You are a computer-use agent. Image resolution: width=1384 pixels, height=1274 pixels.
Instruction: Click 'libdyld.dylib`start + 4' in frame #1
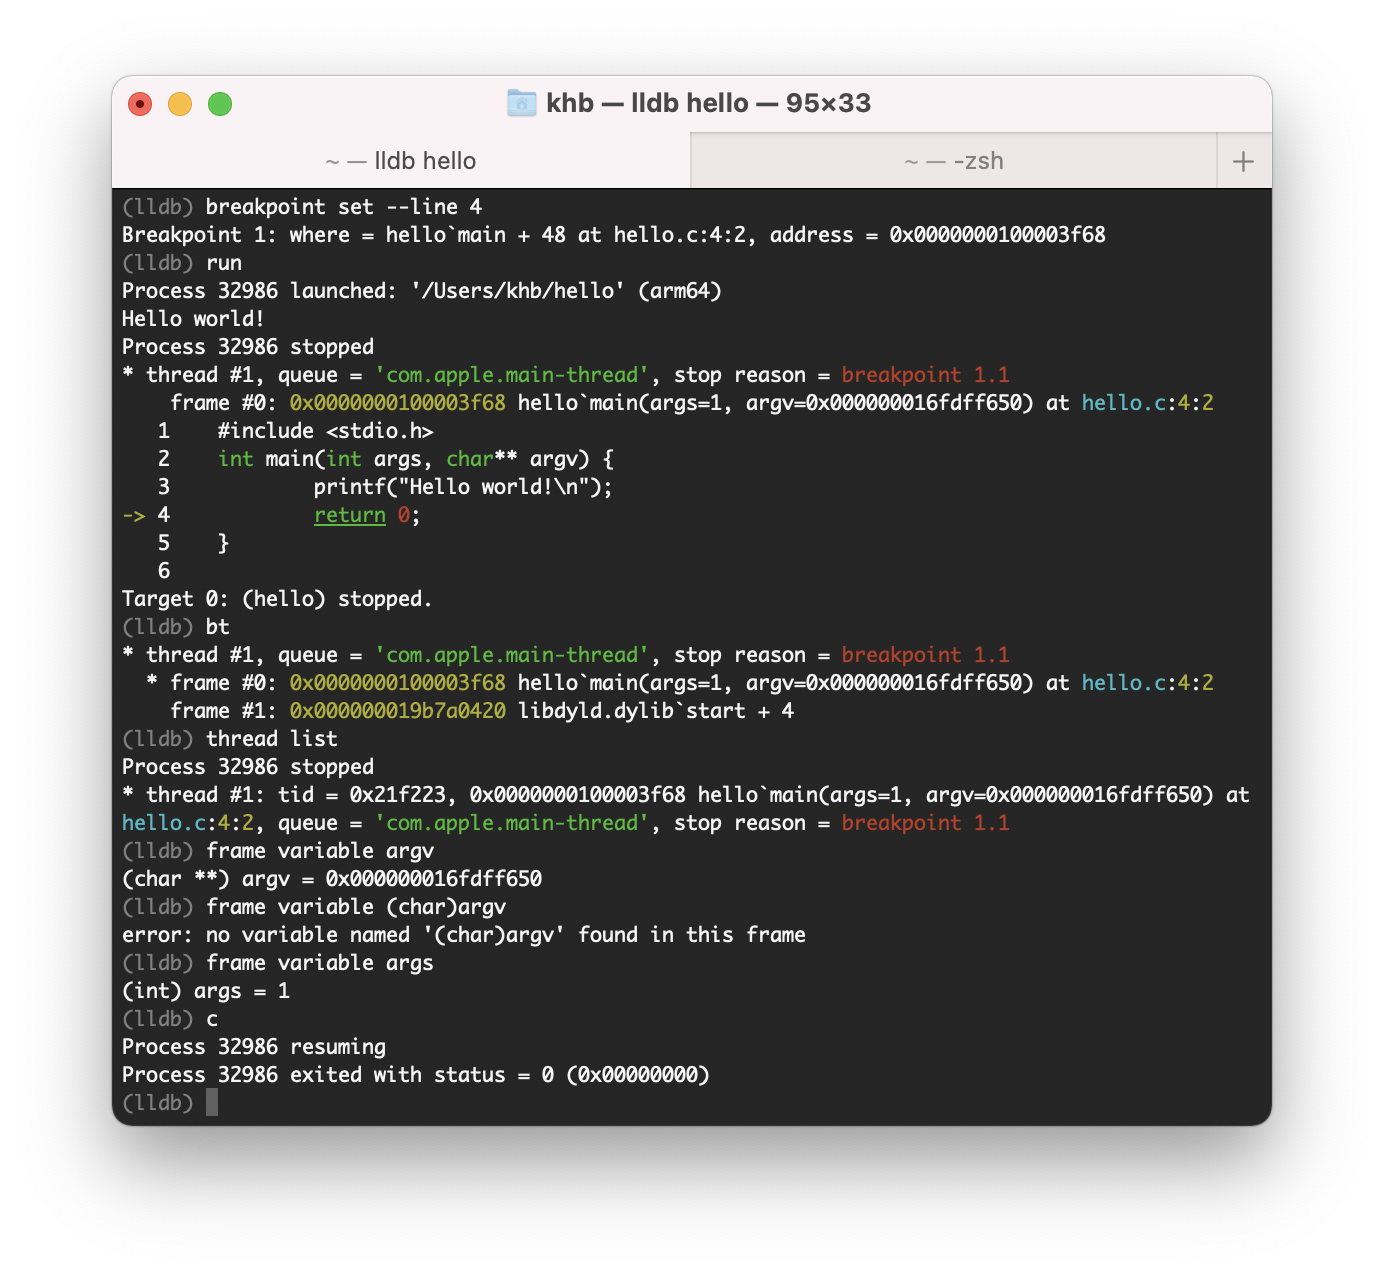point(656,711)
